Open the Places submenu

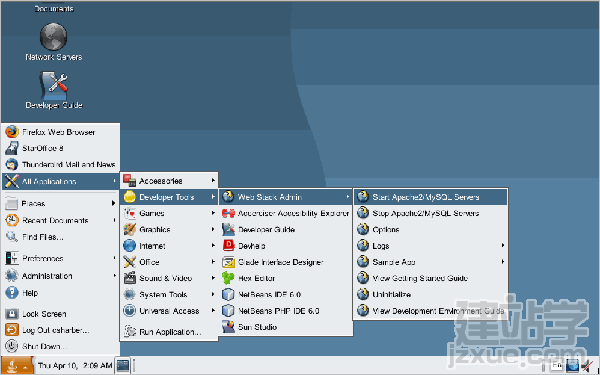[60, 204]
